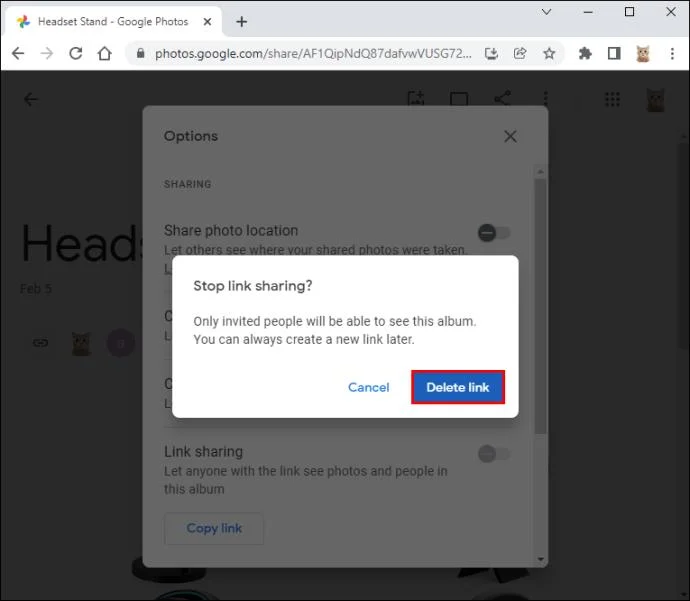
Task: Toggle the browser side panel
Action: click(x=614, y=54)
